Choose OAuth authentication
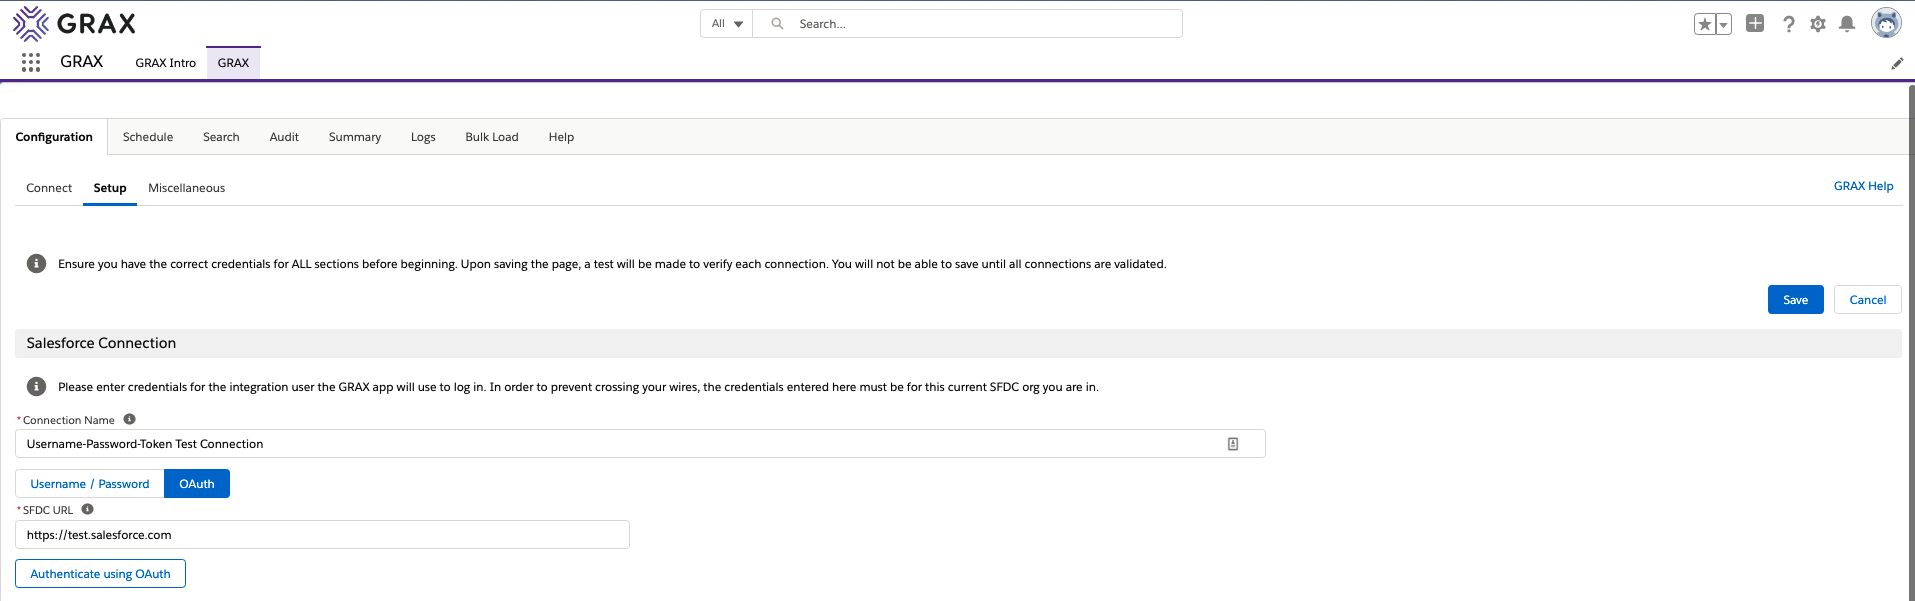 pos(197,484)
